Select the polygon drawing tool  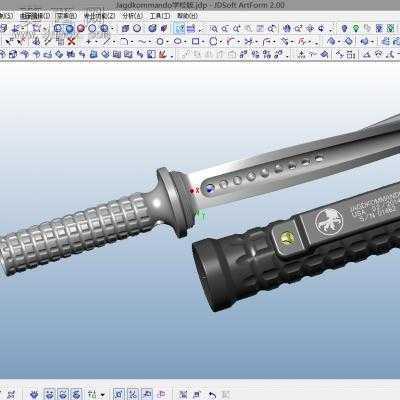(213, 42)
